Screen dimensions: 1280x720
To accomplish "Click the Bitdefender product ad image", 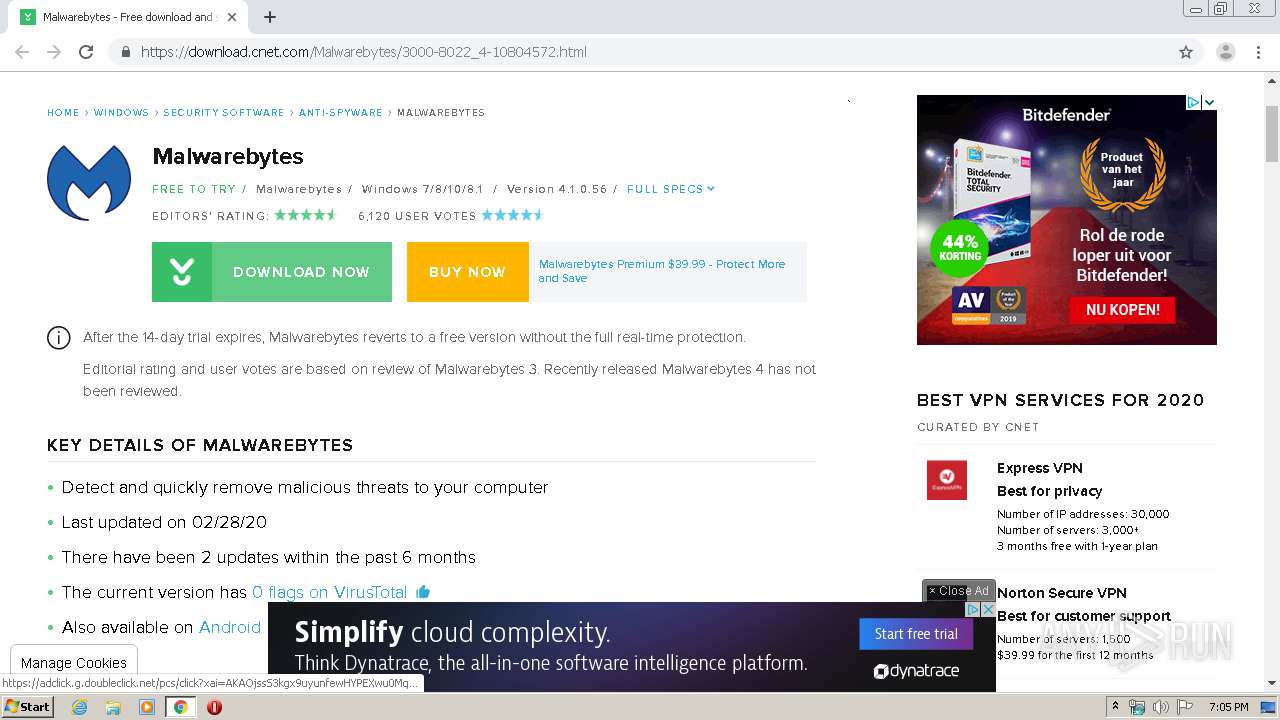I will coord(1067,220).
